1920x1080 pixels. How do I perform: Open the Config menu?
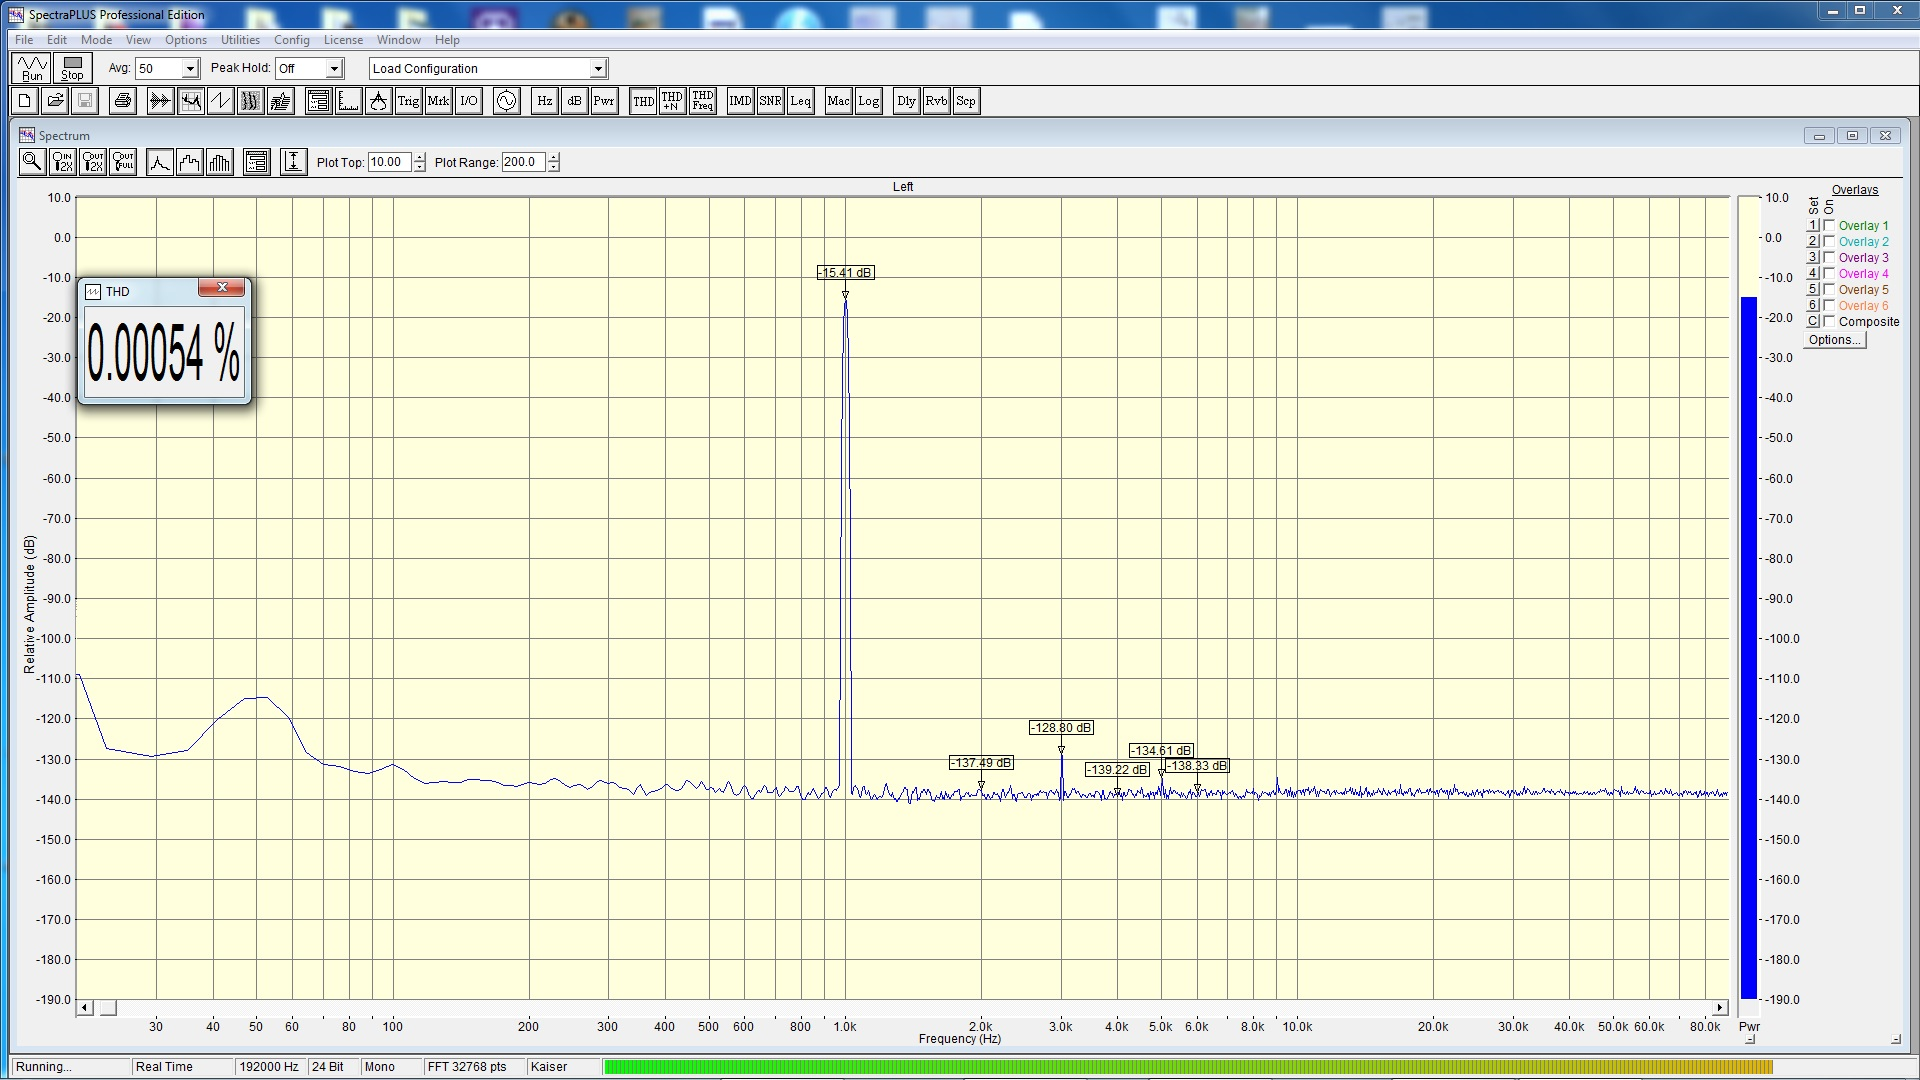291,40
